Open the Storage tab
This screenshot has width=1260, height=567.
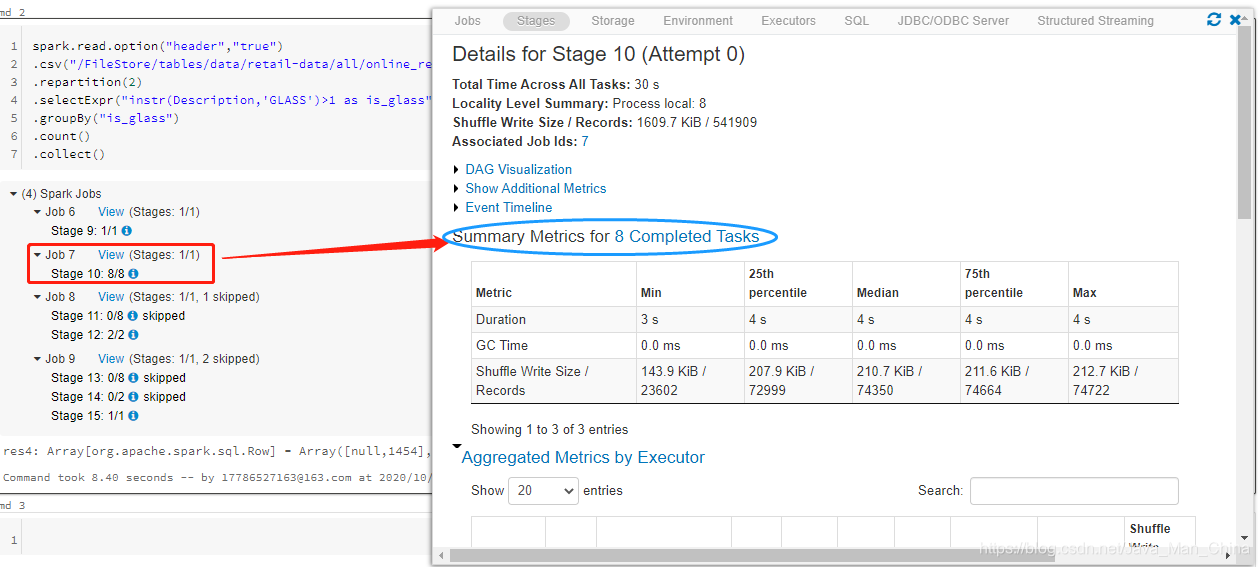tap(612, 21)
